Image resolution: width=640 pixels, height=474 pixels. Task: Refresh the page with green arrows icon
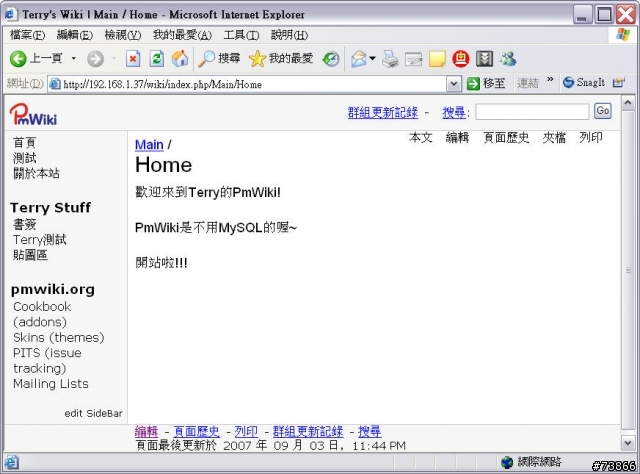coord(157,59)
